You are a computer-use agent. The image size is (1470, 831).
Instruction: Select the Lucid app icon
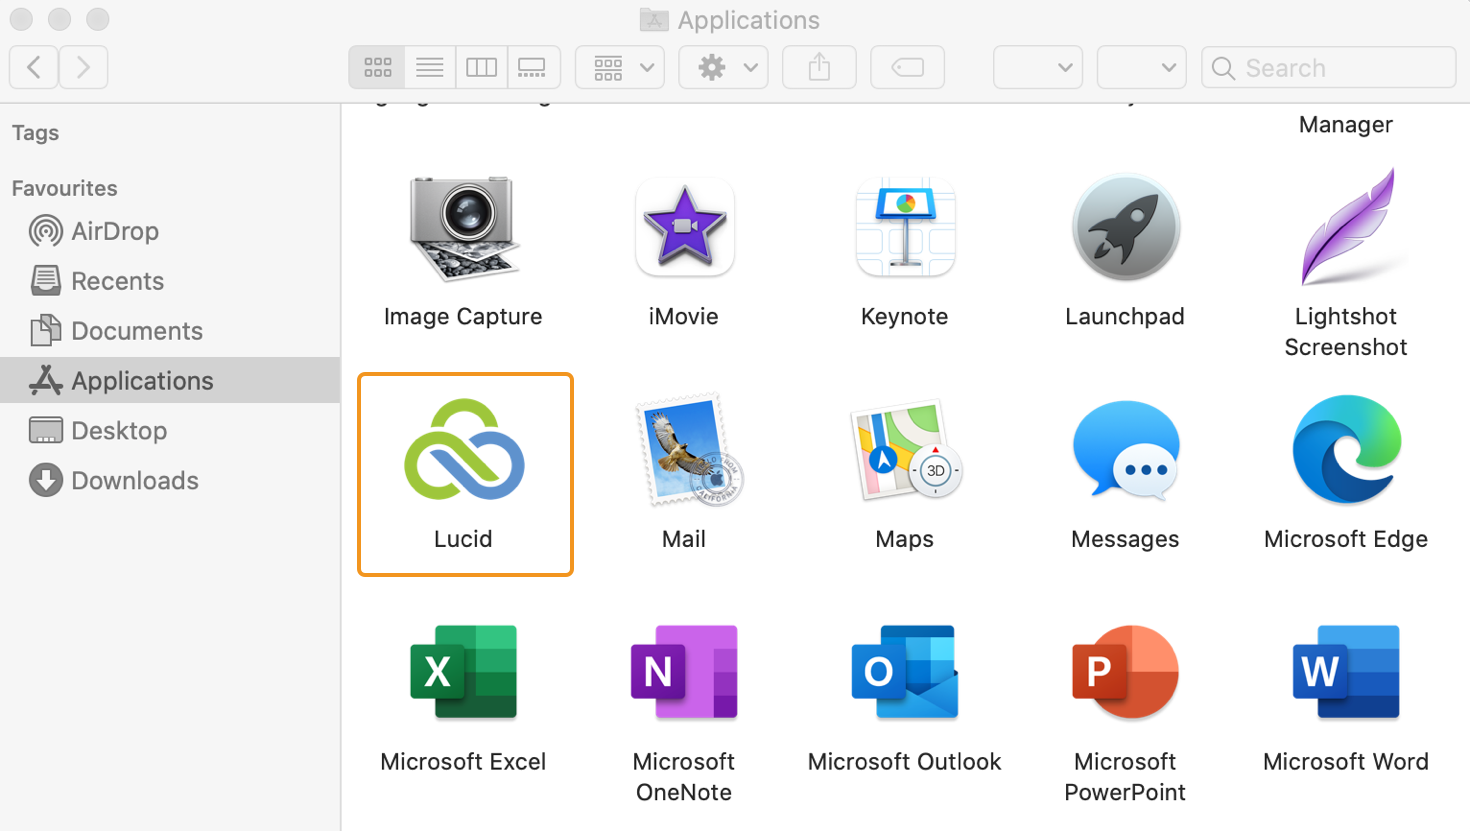tap(464, 449)
